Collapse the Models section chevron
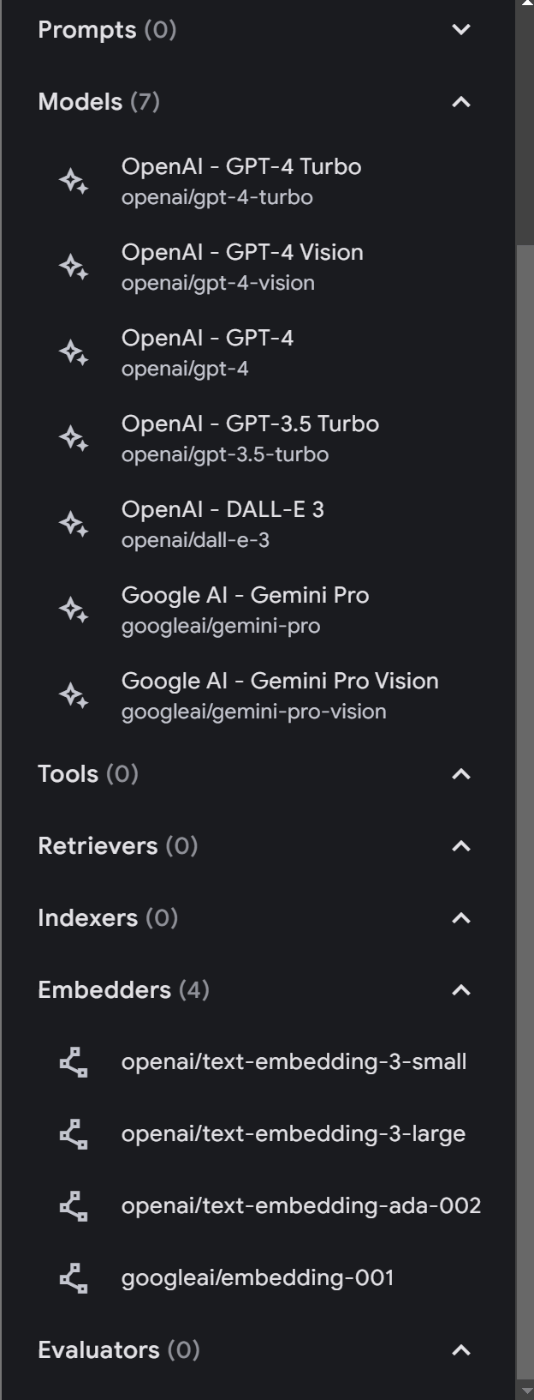The image size is (534, 1400). (x=461, y=102)
